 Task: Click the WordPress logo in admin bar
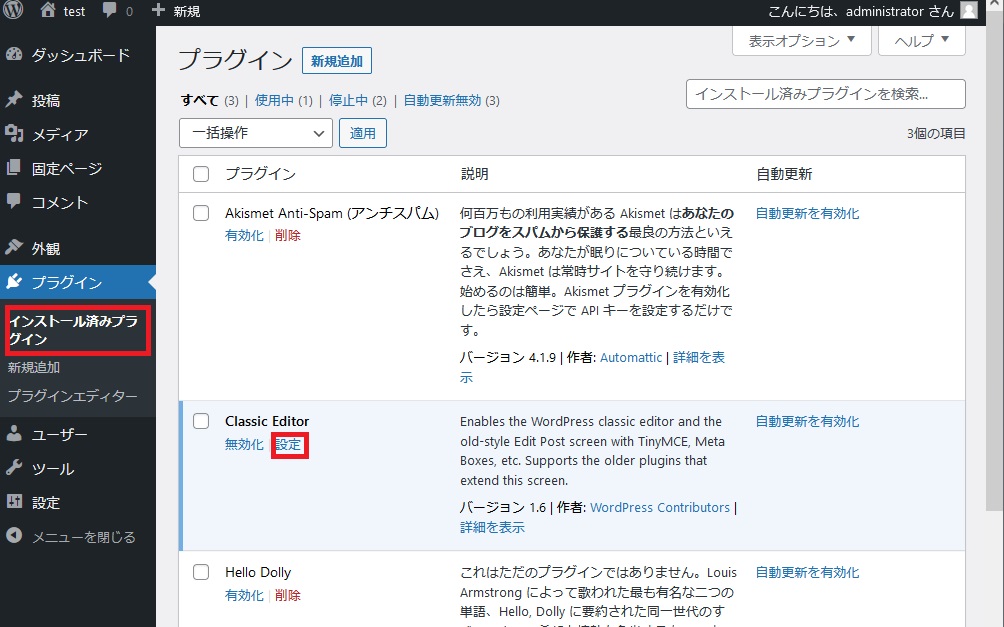[13, 10]
